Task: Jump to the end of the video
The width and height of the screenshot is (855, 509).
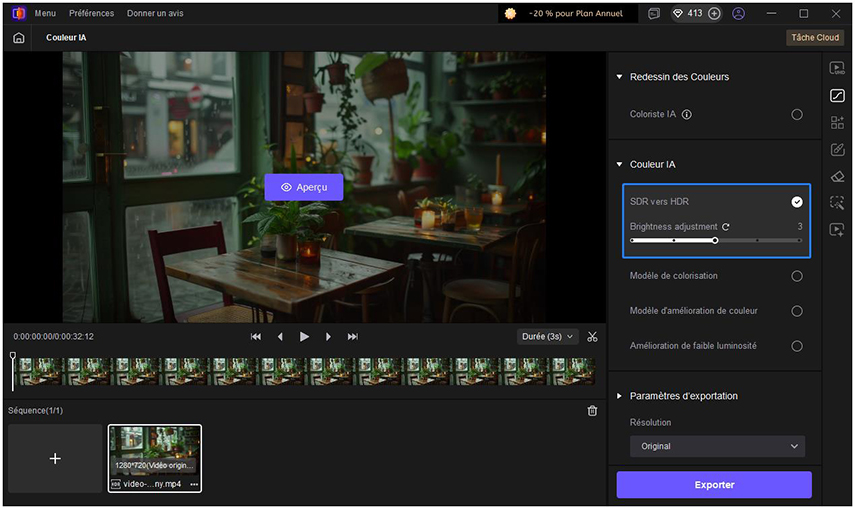Action: 353,337
